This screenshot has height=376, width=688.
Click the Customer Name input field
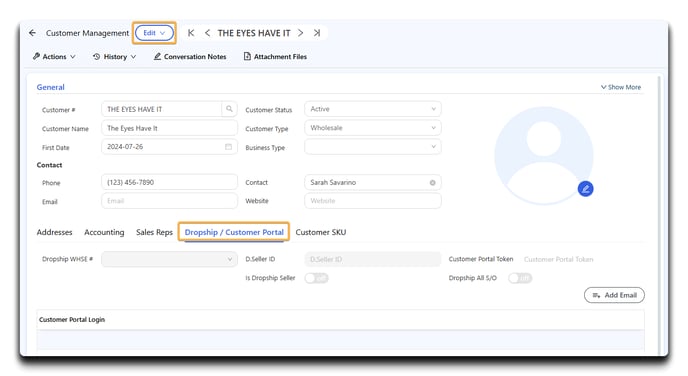tap(169, 128)
